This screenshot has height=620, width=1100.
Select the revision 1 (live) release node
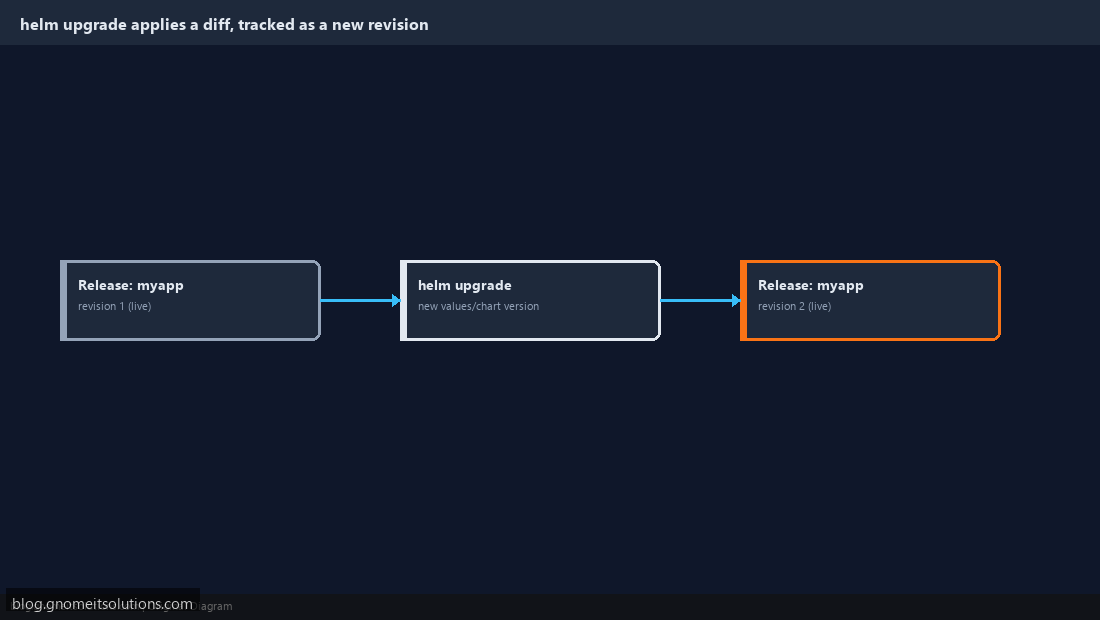[190, 300]
